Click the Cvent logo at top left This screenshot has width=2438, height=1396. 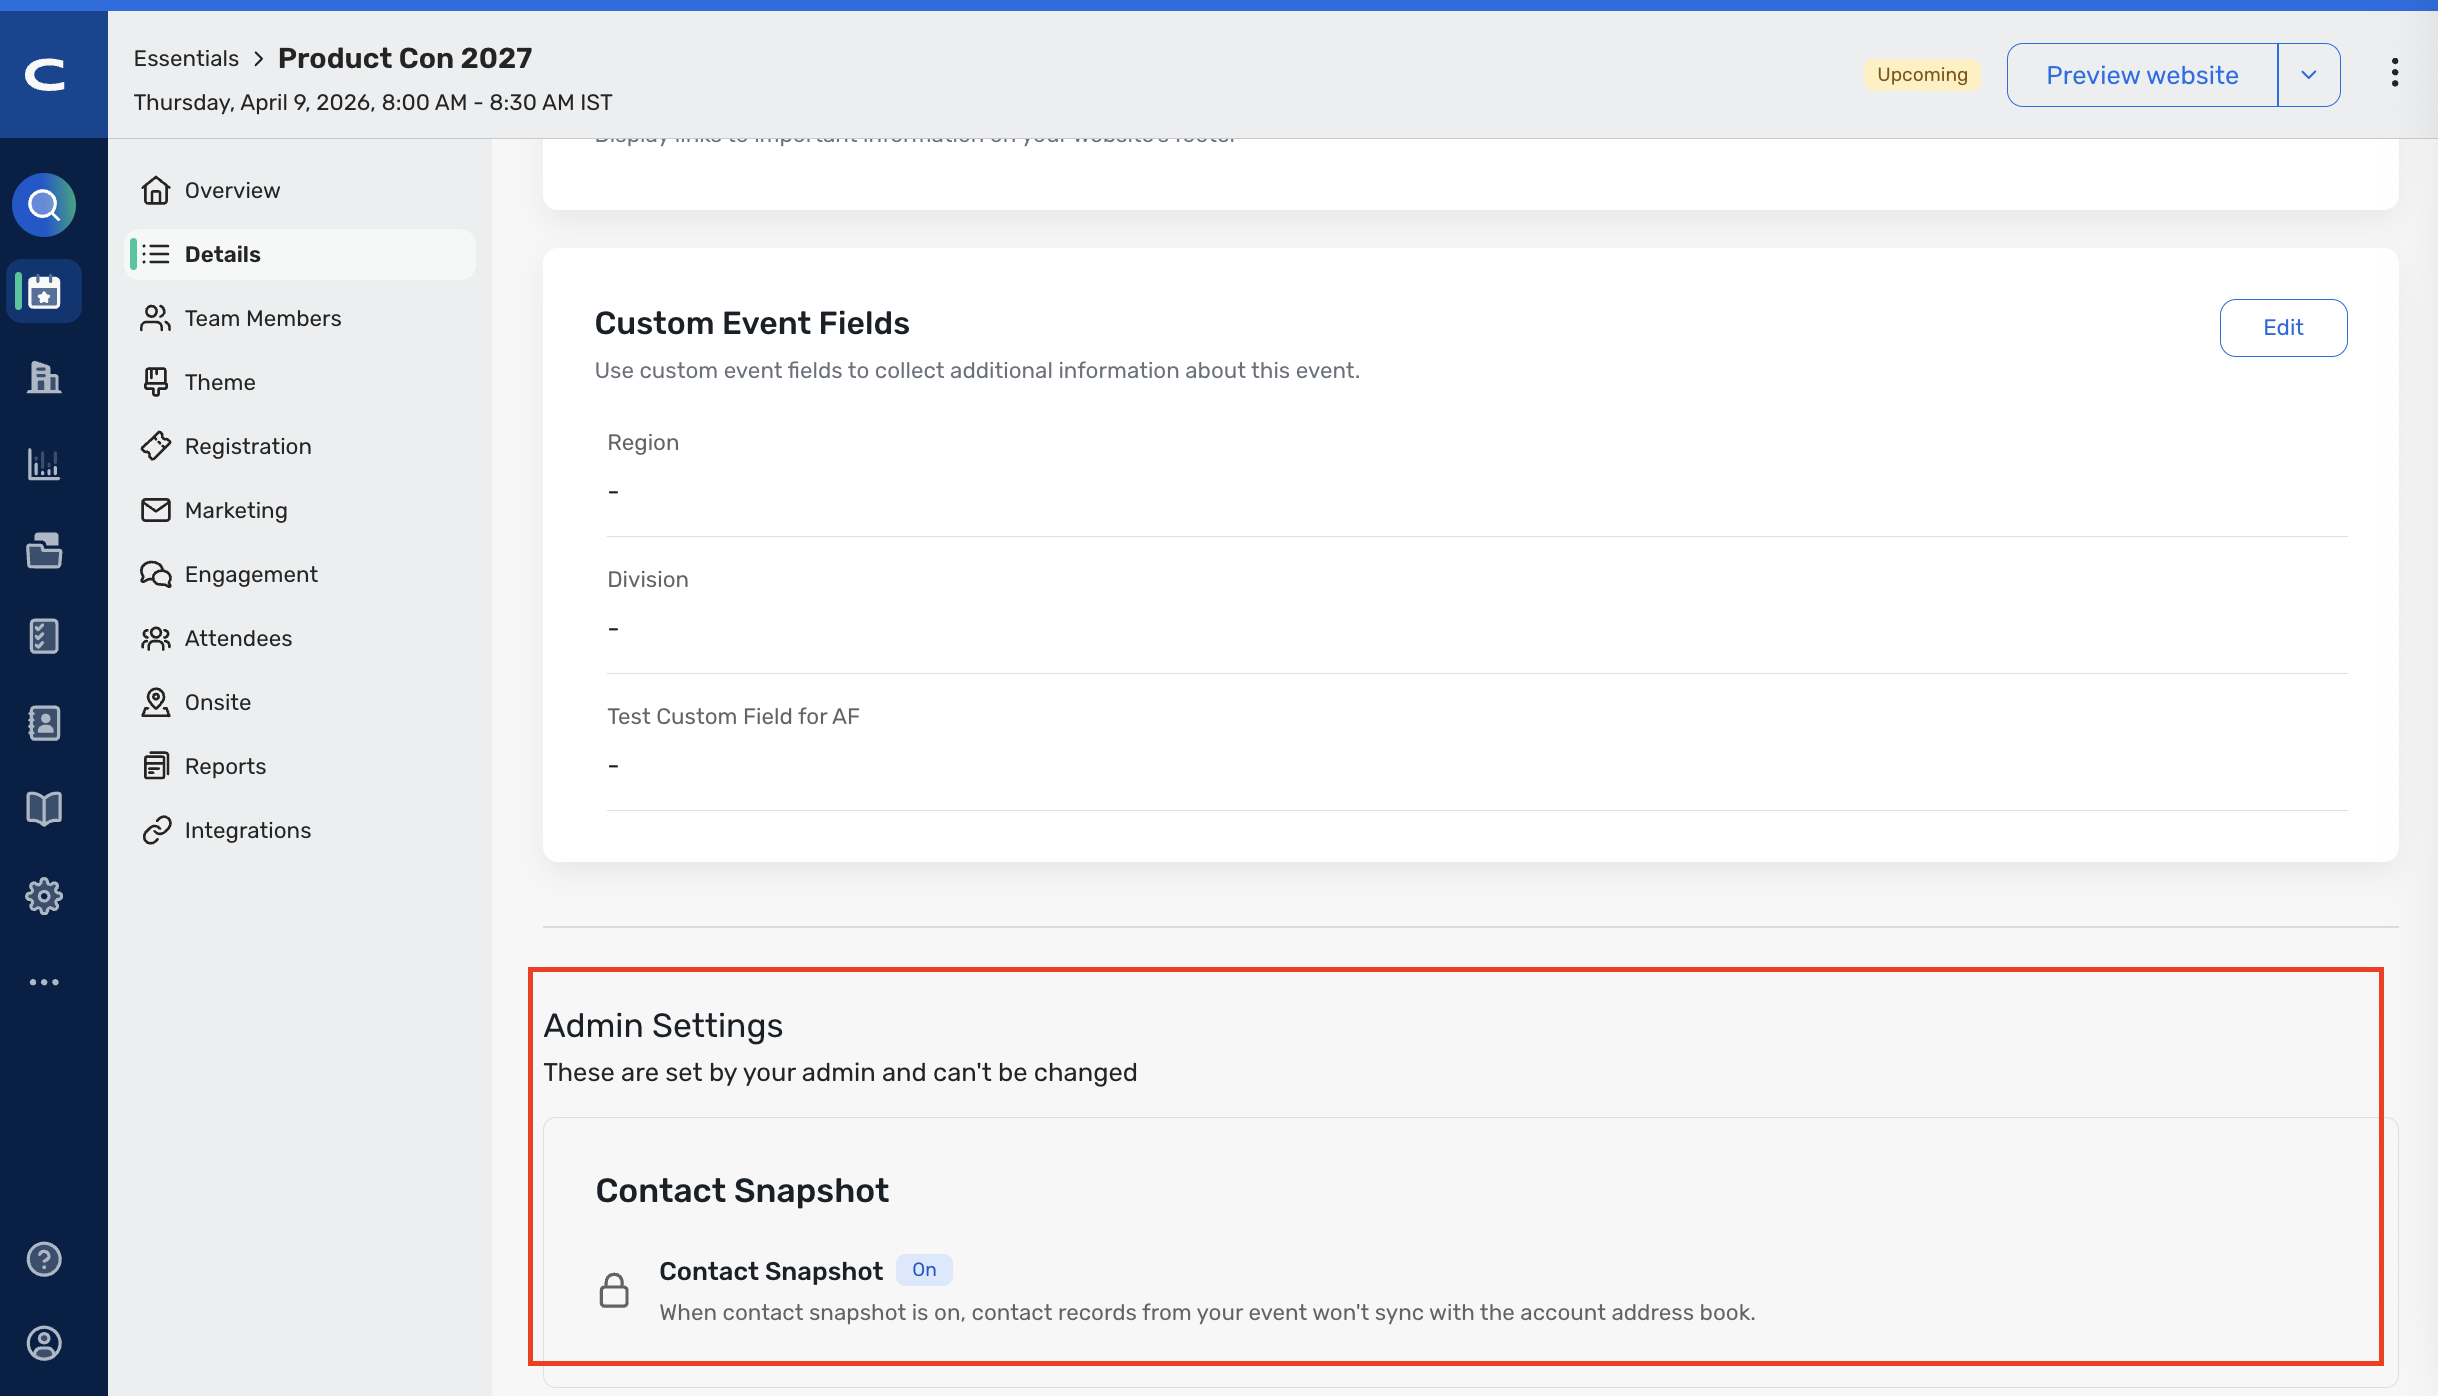pos(46,74)
